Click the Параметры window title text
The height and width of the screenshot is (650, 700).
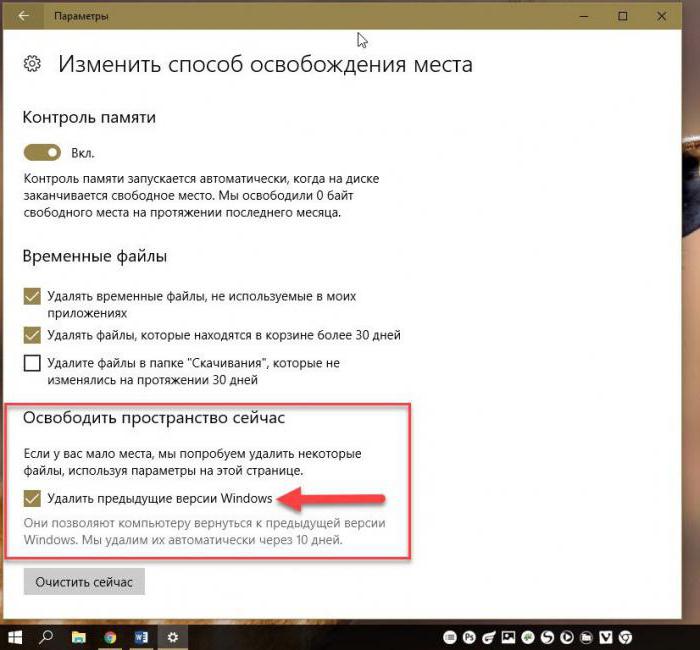coord(81,17)
